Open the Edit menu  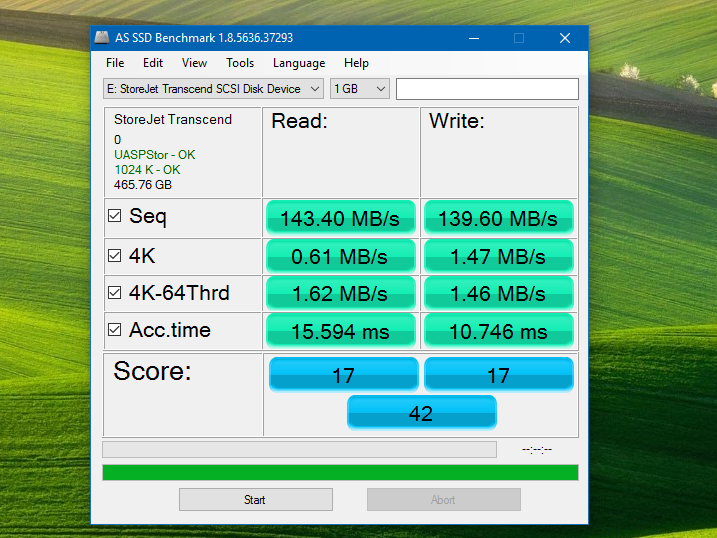(x=153, y=63)
